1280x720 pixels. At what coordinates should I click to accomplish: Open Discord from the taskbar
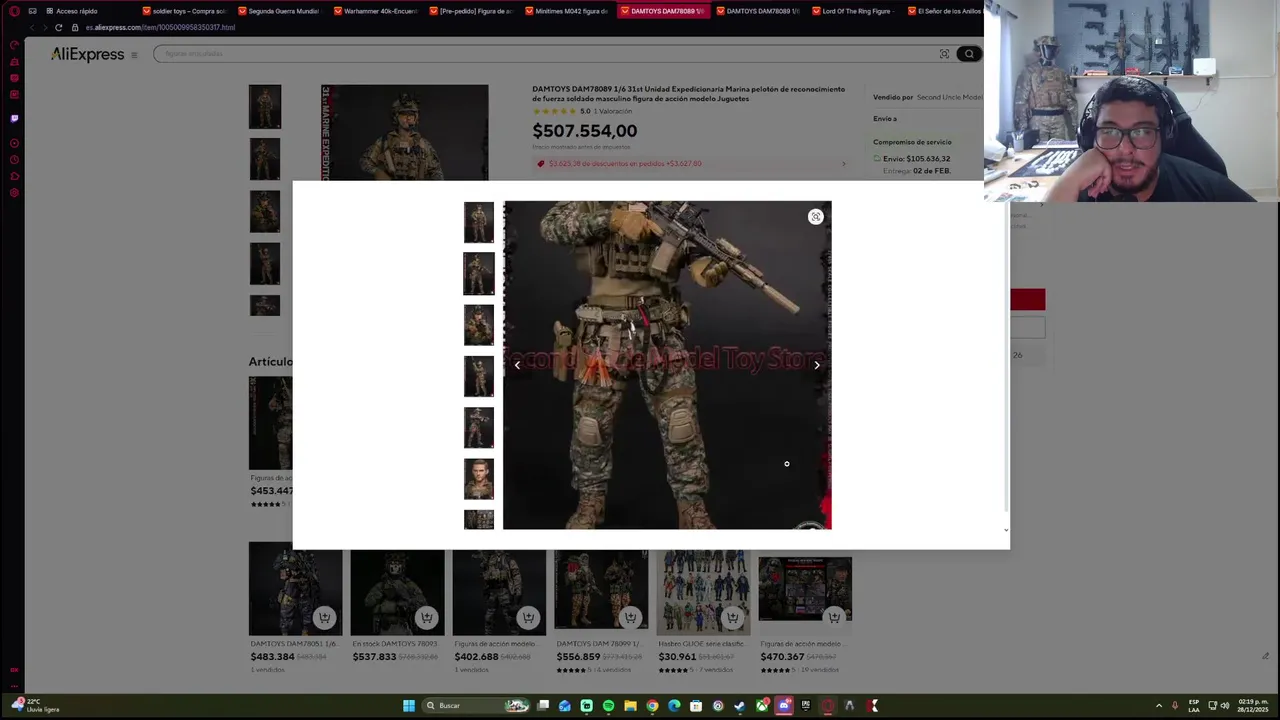coord(784,706)
